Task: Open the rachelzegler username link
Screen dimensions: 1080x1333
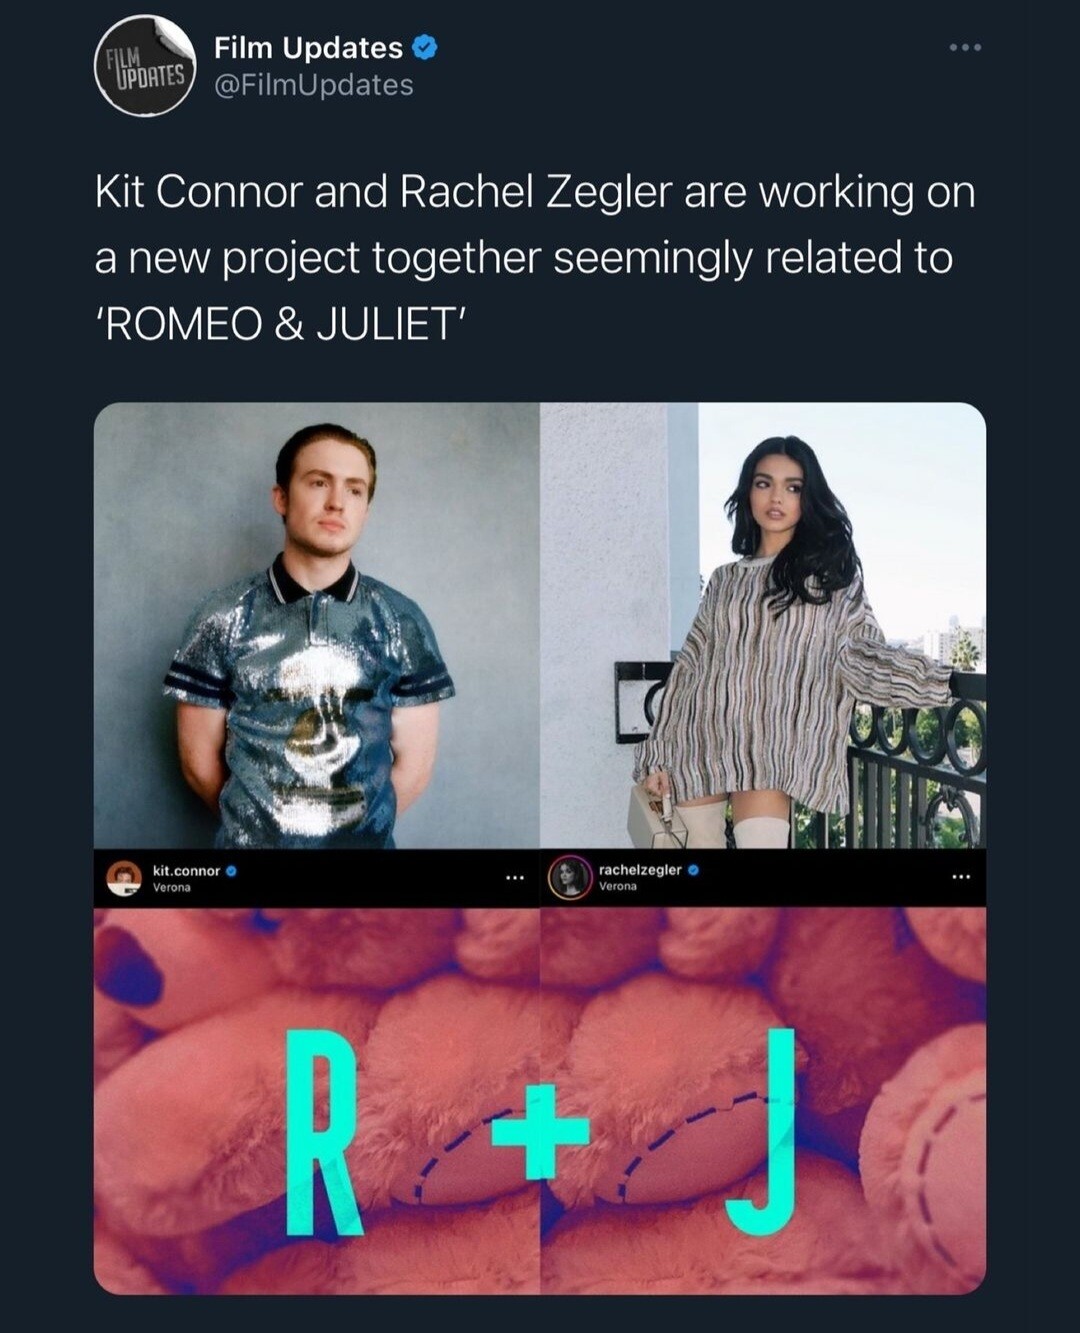Action: tap(640, 869)
